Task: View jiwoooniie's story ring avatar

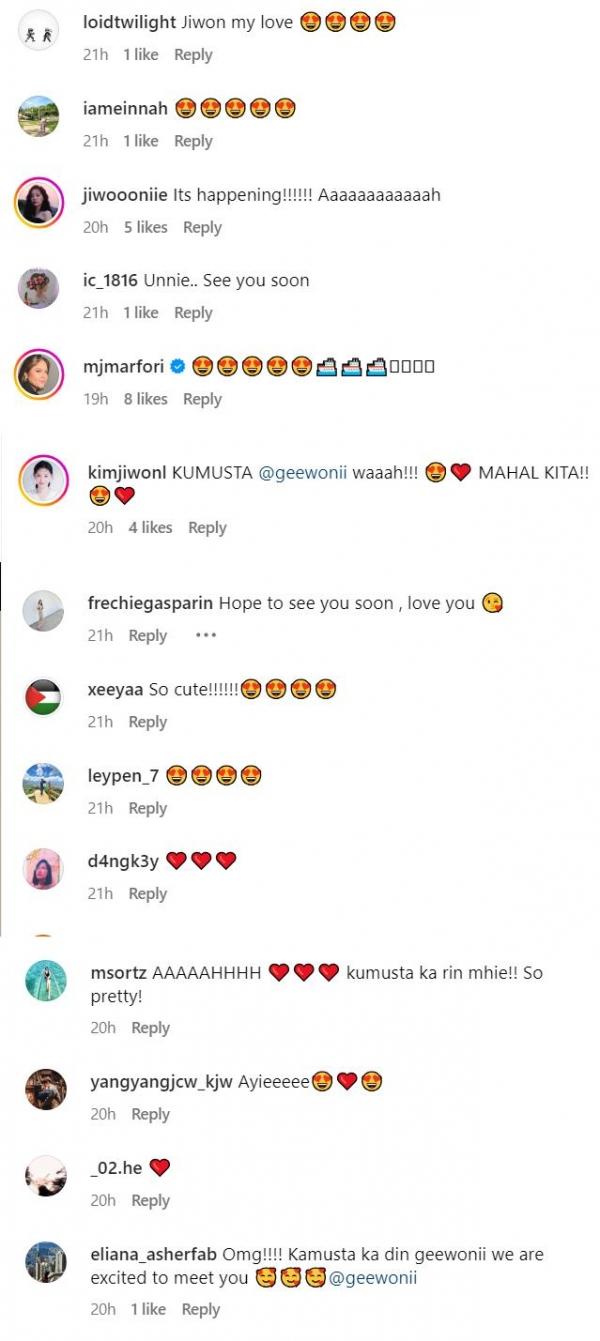Action: click(38, 203)
